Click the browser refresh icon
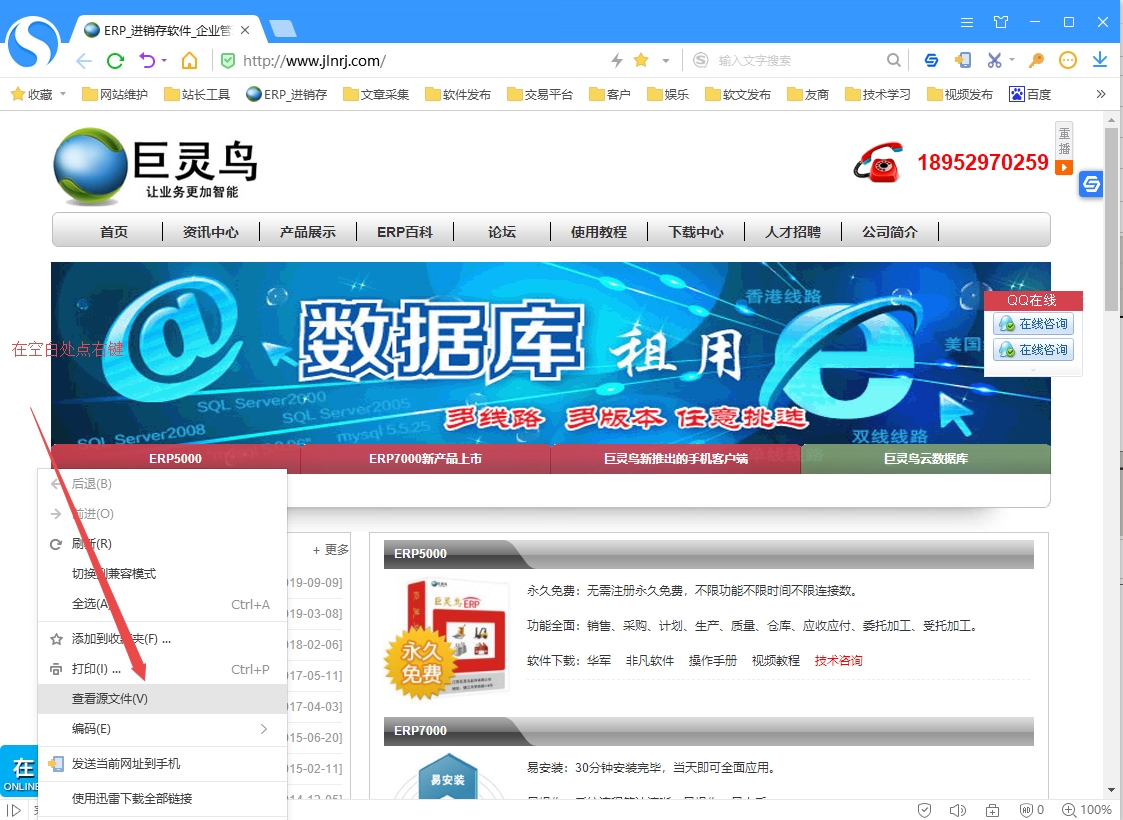The height and width of the screenshot is (820, 1123). tap(115, 60)
